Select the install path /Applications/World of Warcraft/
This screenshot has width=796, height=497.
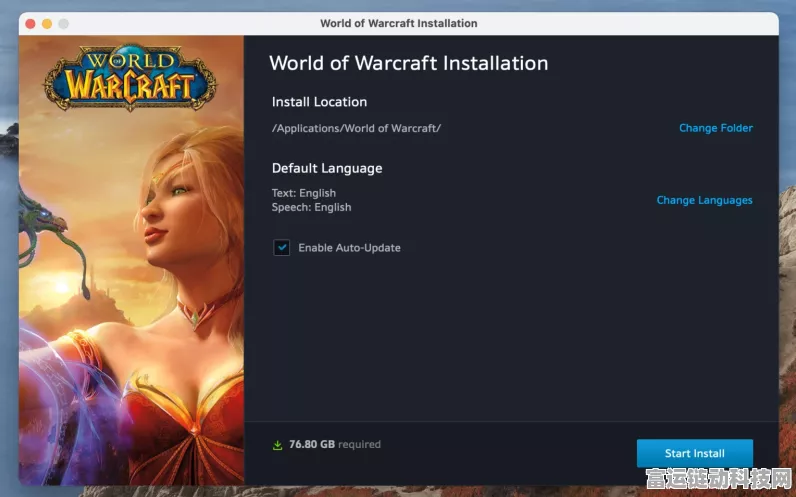coord(356,128)
